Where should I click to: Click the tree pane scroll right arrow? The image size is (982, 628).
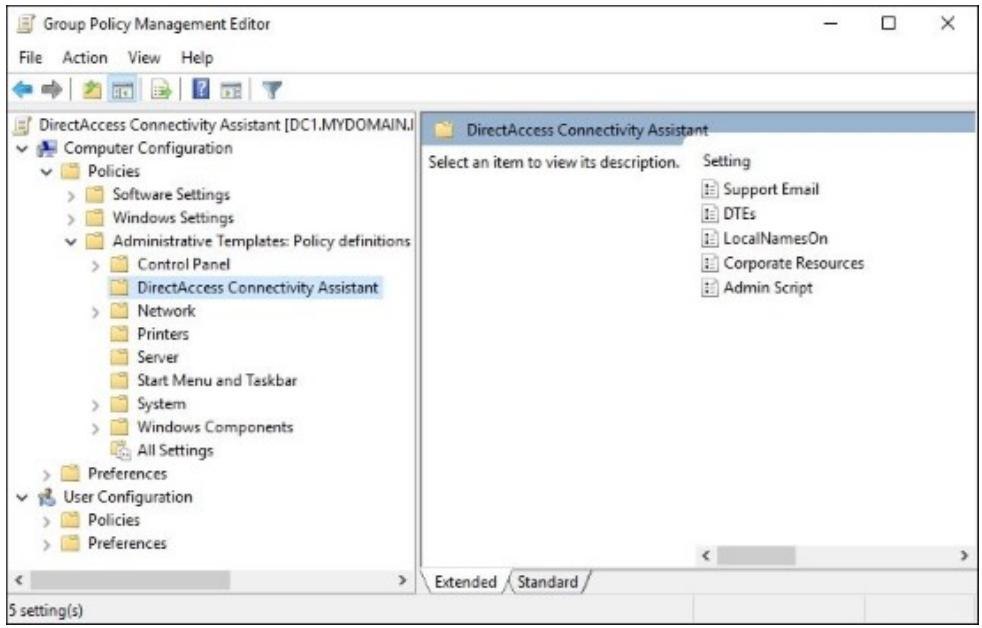click(403, 580)
